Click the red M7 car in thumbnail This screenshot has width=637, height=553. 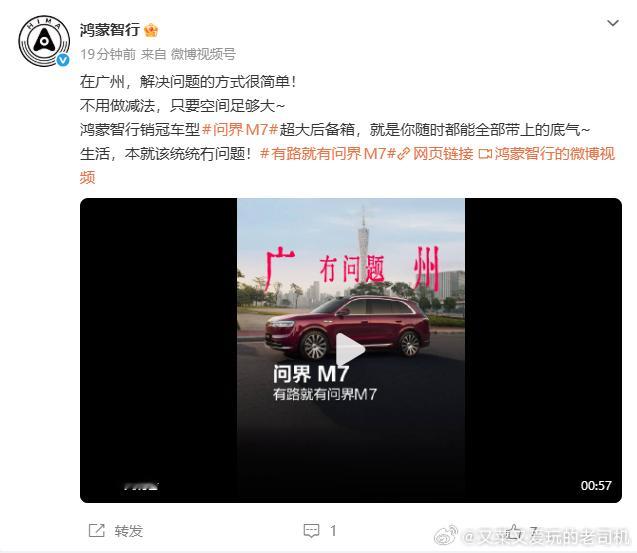point(347,327)
